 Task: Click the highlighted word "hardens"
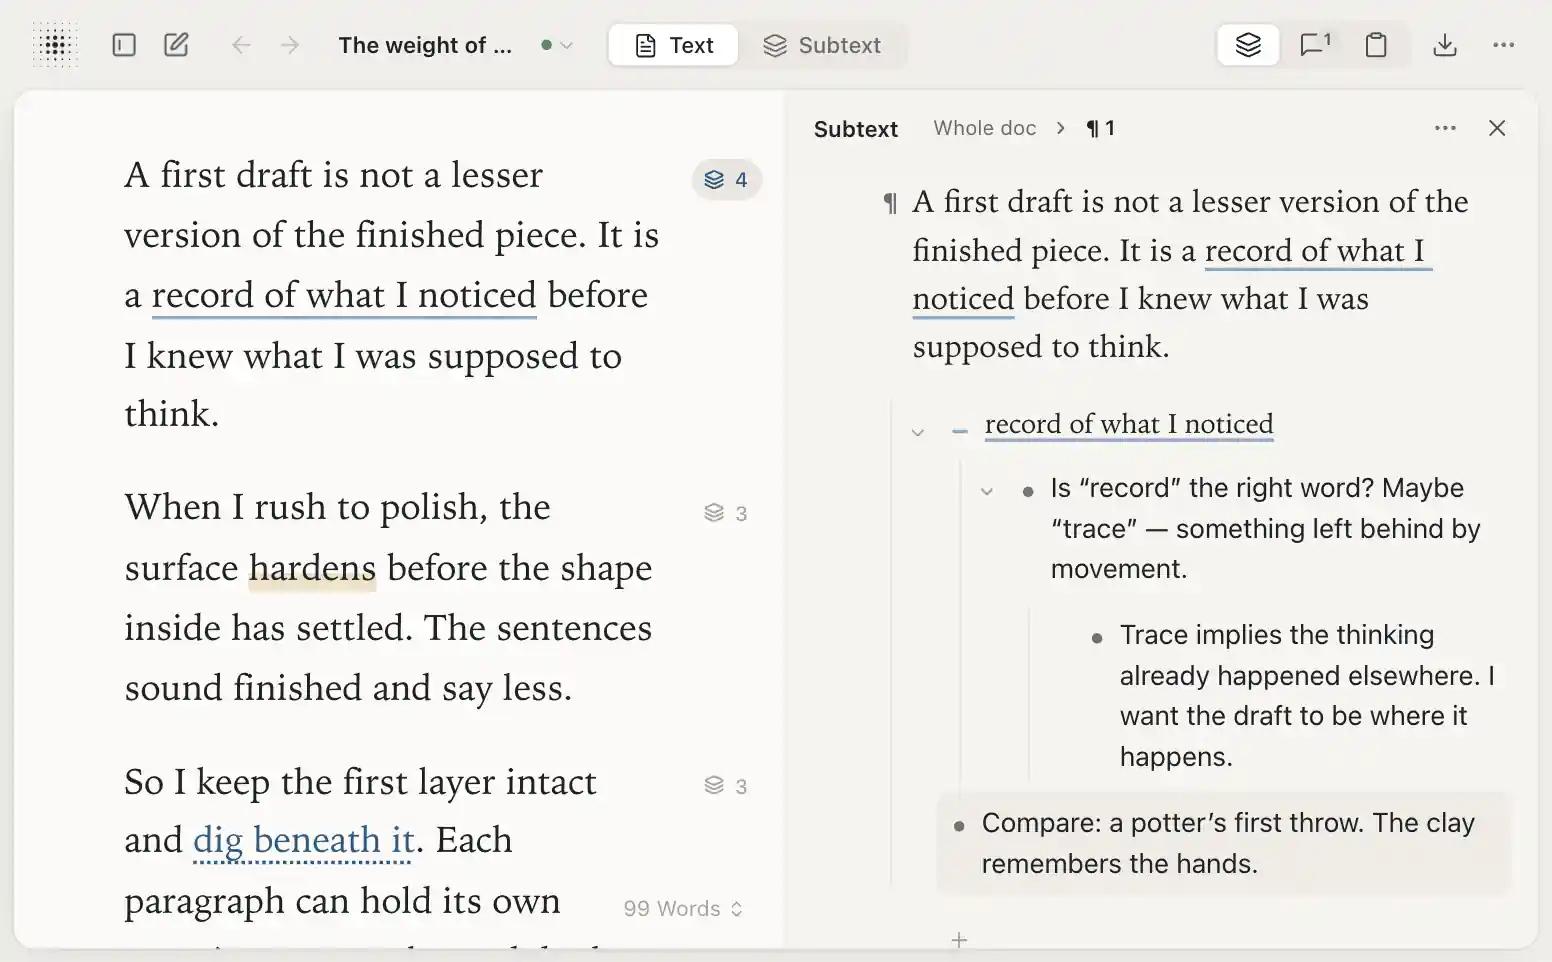[x=312, y=568]
